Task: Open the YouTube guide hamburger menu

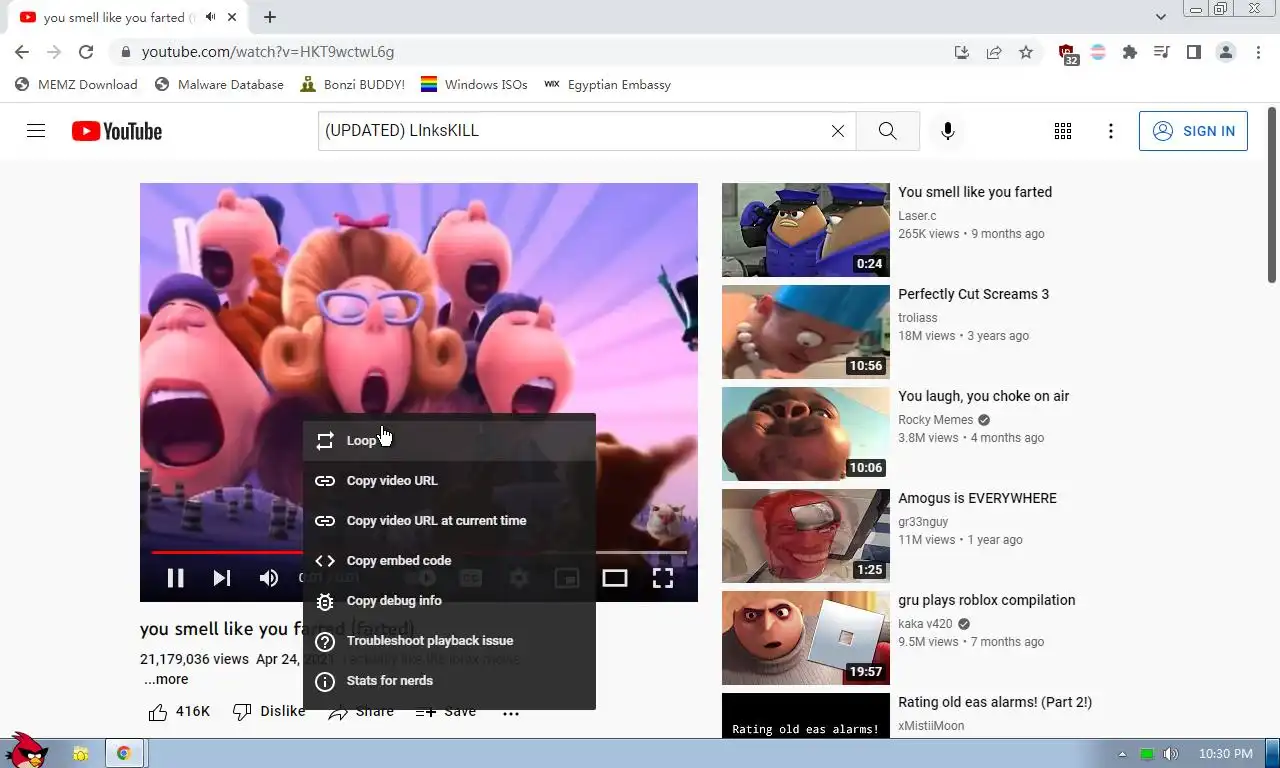Action: click(x=36, y=131)
